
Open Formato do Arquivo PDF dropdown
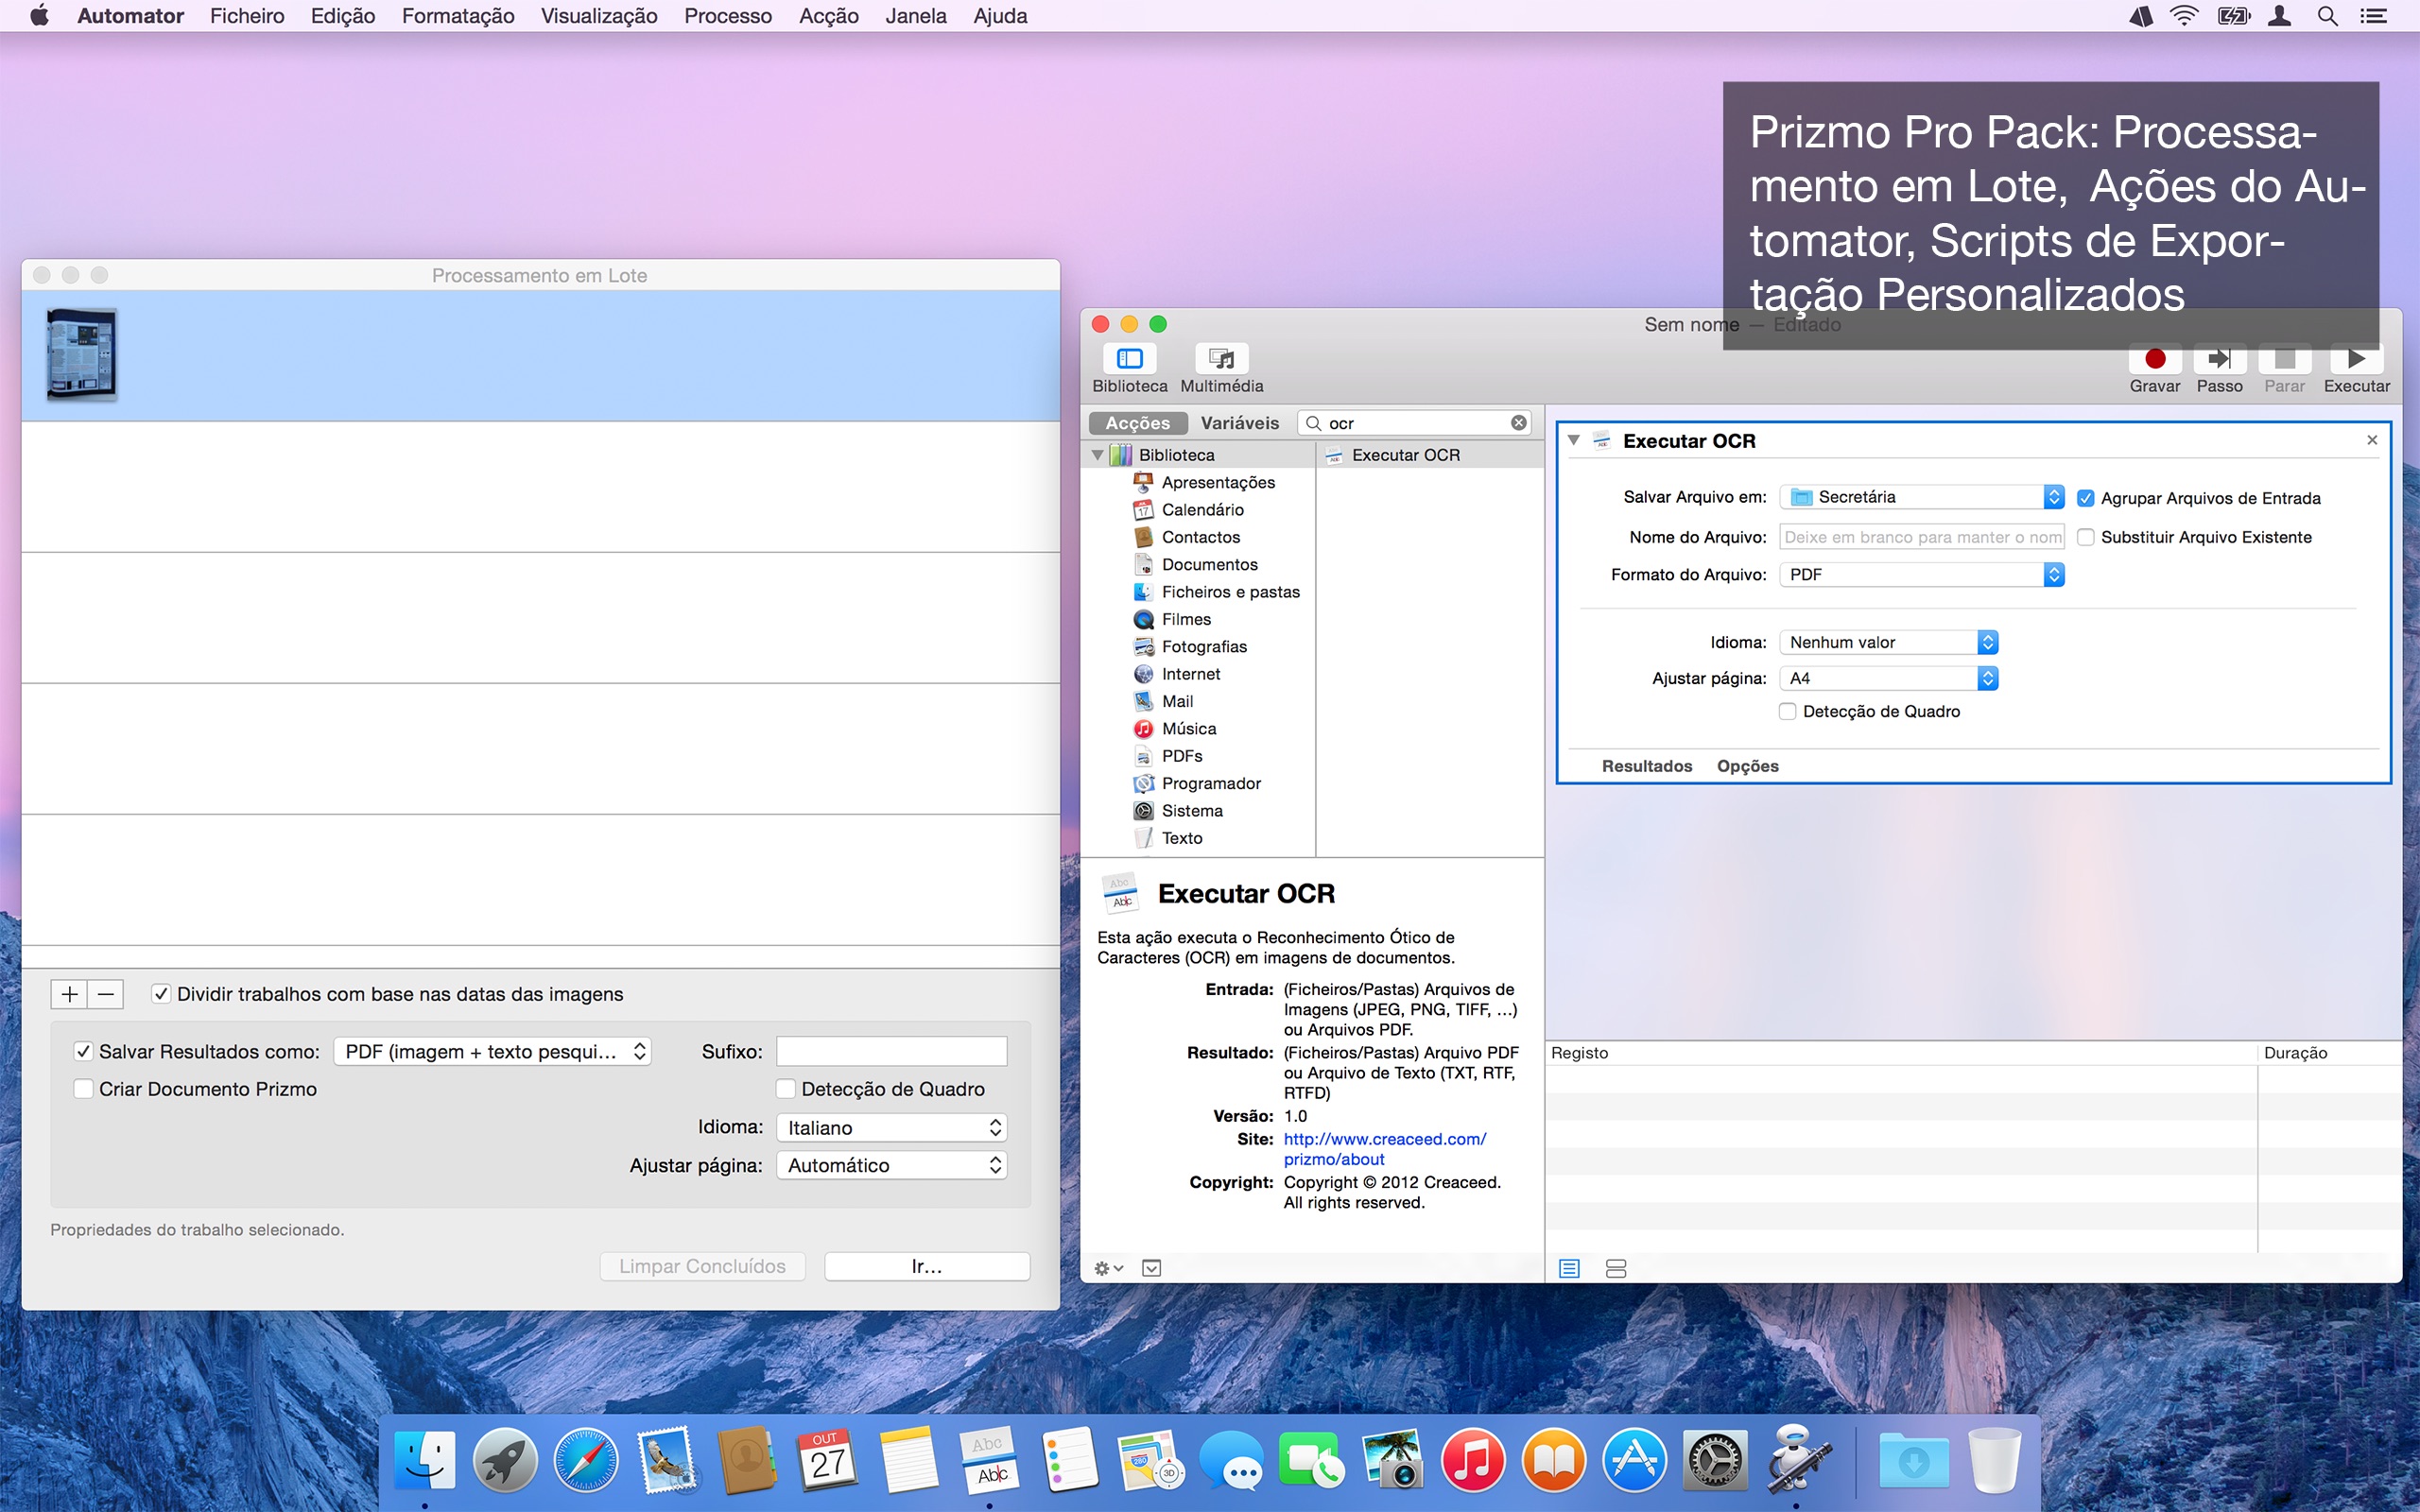tap(1922, 574)
